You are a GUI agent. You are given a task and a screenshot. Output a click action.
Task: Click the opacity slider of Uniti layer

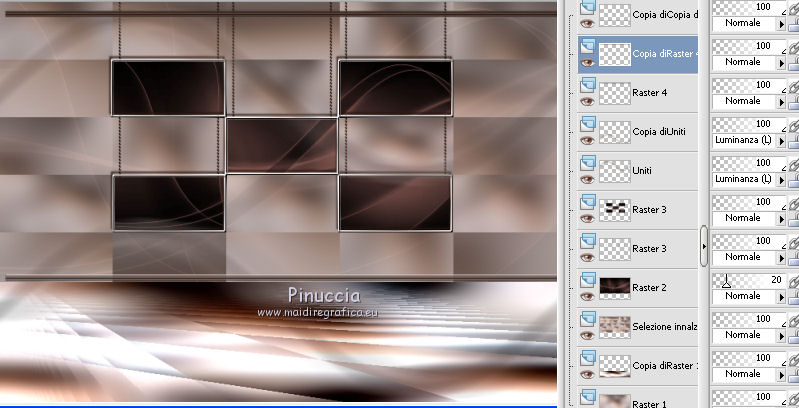(749, 162)
